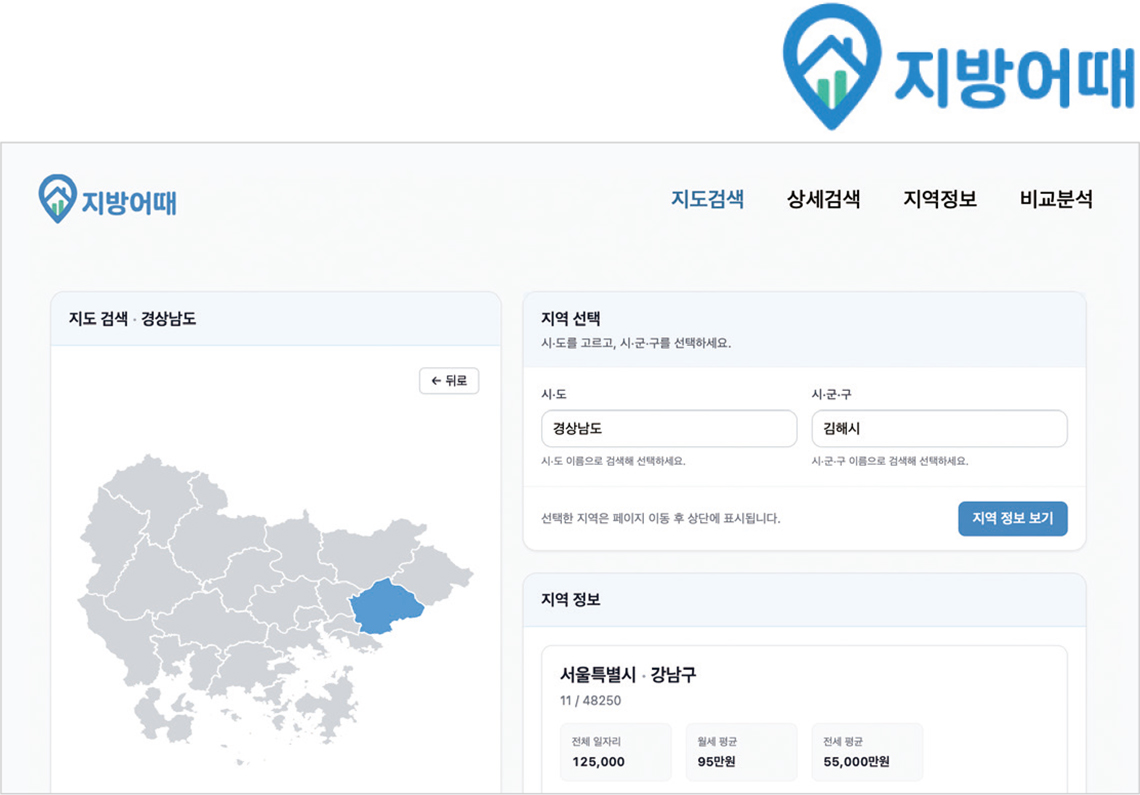The width and height of the screenshot is (1140, 795).
Task: Click the 전세 평균 stat card
Action: coord(866,752)
